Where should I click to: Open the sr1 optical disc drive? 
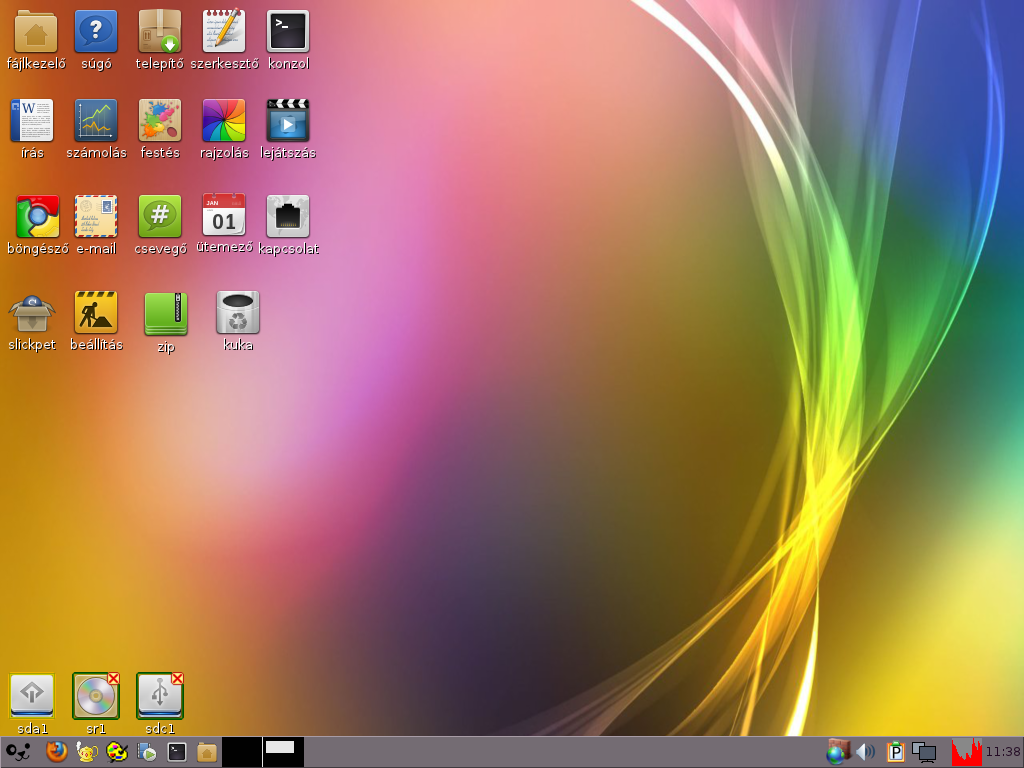[96, 696]
